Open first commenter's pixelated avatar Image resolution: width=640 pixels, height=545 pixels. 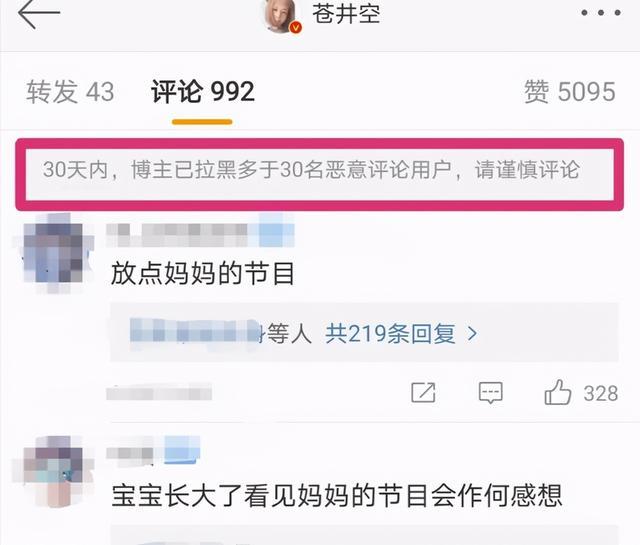point(54,253)
